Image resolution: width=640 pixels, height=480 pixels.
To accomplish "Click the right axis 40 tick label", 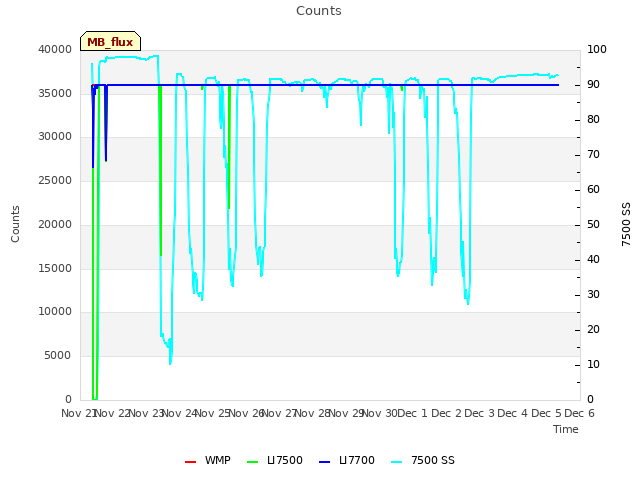I will point(593,260).
